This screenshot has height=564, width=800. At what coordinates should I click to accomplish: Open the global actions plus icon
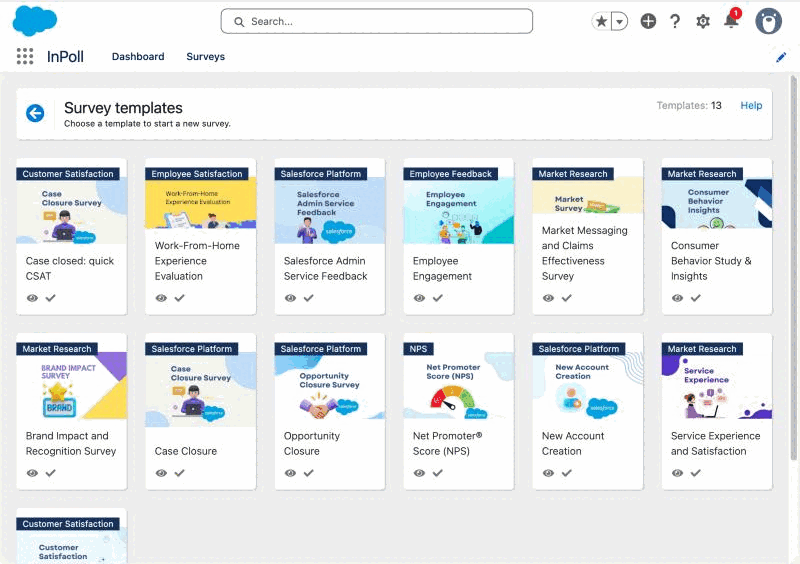[x=648, y=21]
